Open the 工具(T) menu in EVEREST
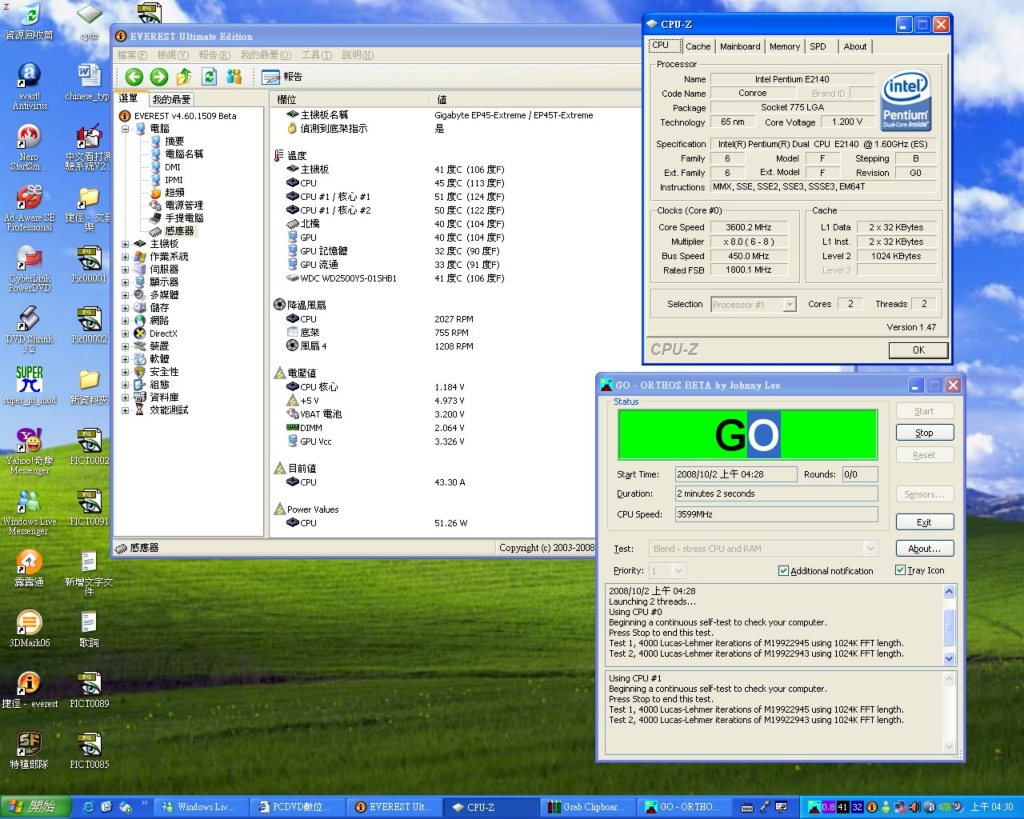Screen dimensions: 1024x819 [316, 55]
